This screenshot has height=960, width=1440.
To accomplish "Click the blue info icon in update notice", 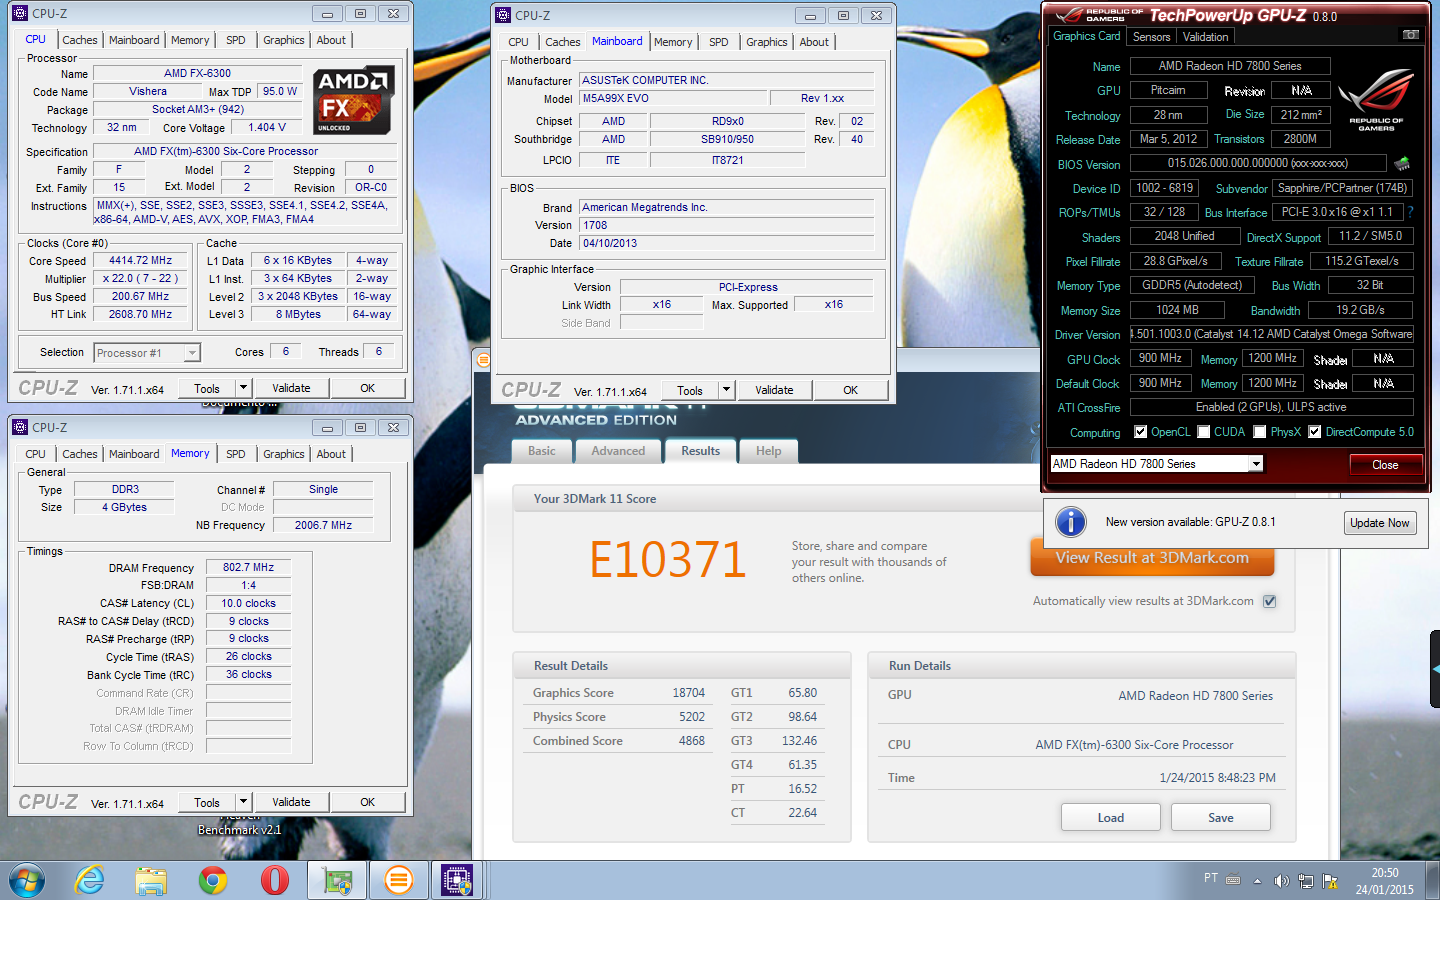I will pyautogui.click(x=1071, y=521).
